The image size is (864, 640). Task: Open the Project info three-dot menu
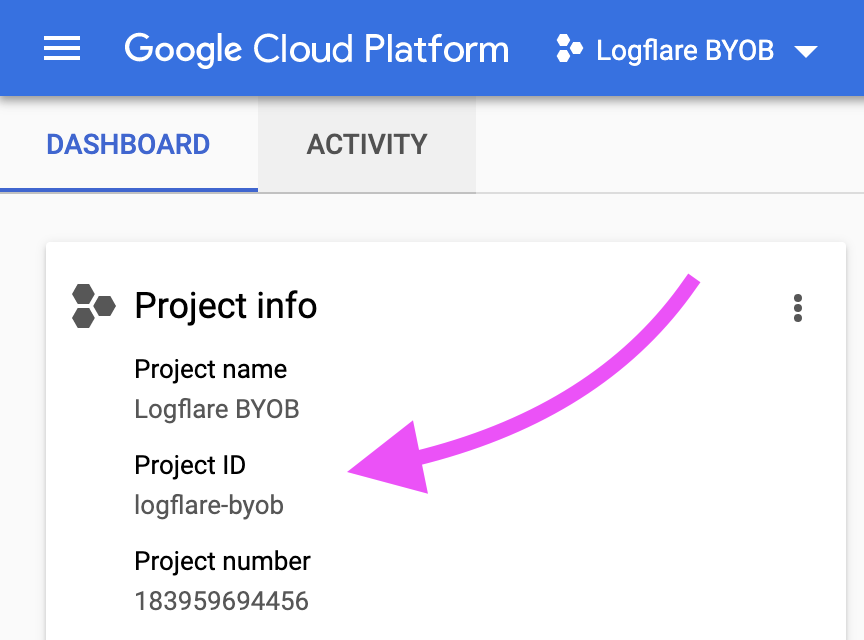[x=797, y=308]
